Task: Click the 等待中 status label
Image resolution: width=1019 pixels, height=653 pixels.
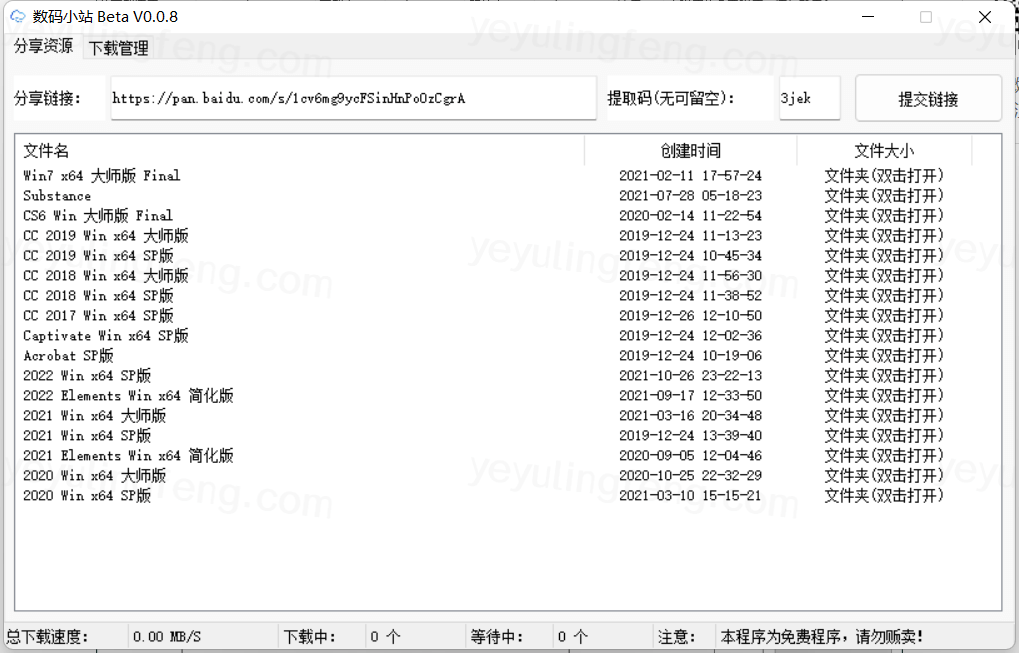Action: click(497, 637)
